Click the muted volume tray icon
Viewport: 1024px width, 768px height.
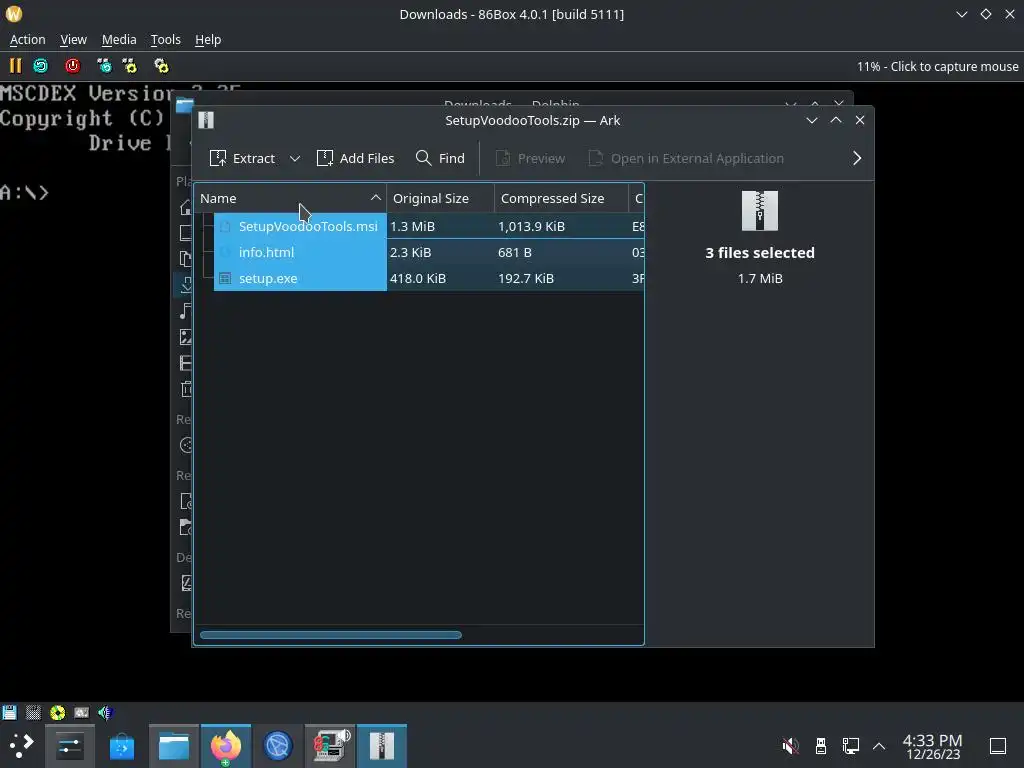tap(791, 746)
